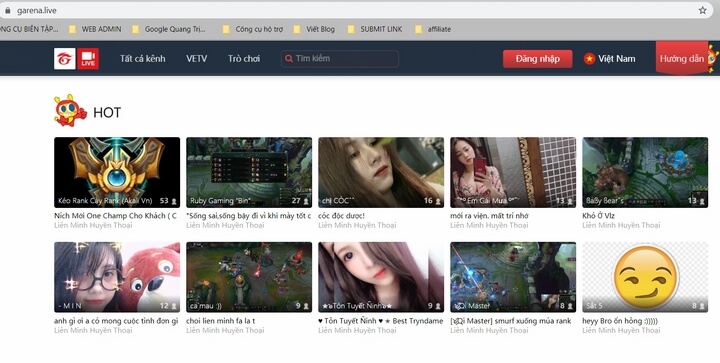The image size is (720, 363).
Task: Open the Tôn Tuyết Ninh stream thumbnail
Action: pyautogui.click(x=381, y=277)
